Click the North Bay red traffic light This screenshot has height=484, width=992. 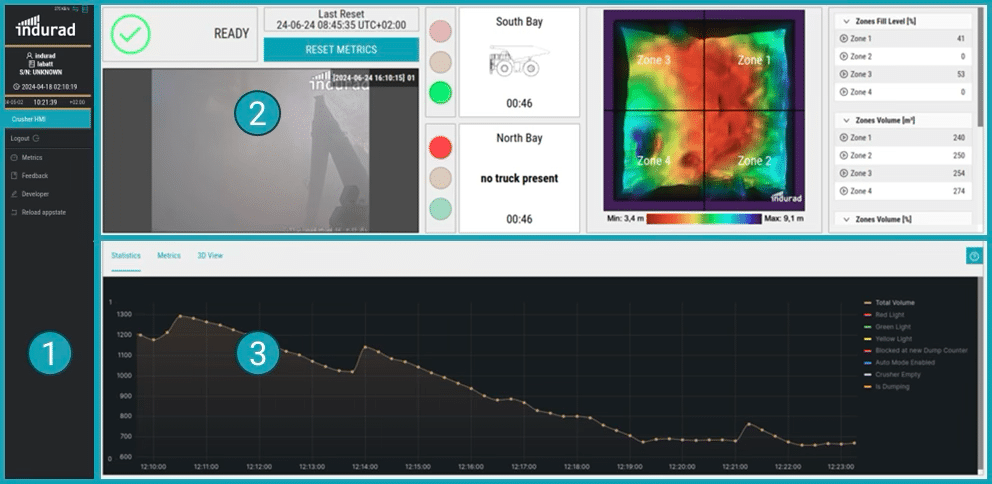pyautogui.click(x=440, y=147)
